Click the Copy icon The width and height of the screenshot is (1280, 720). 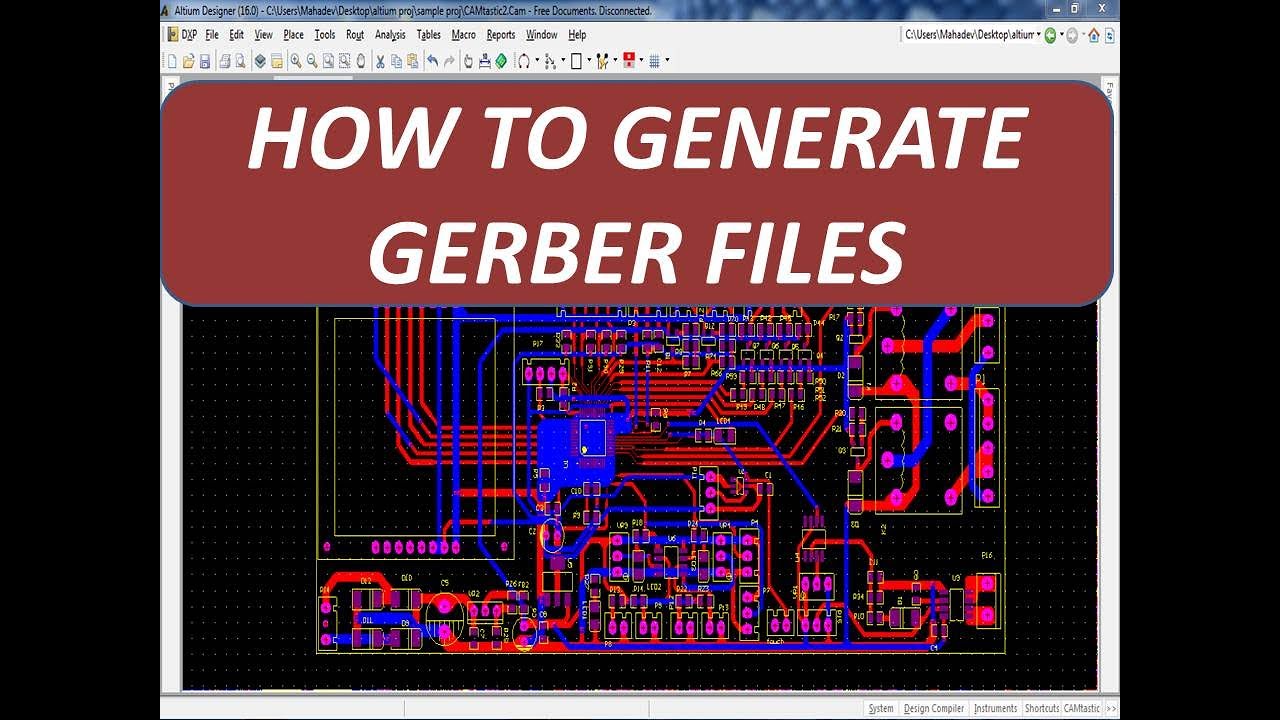[396, 61]
